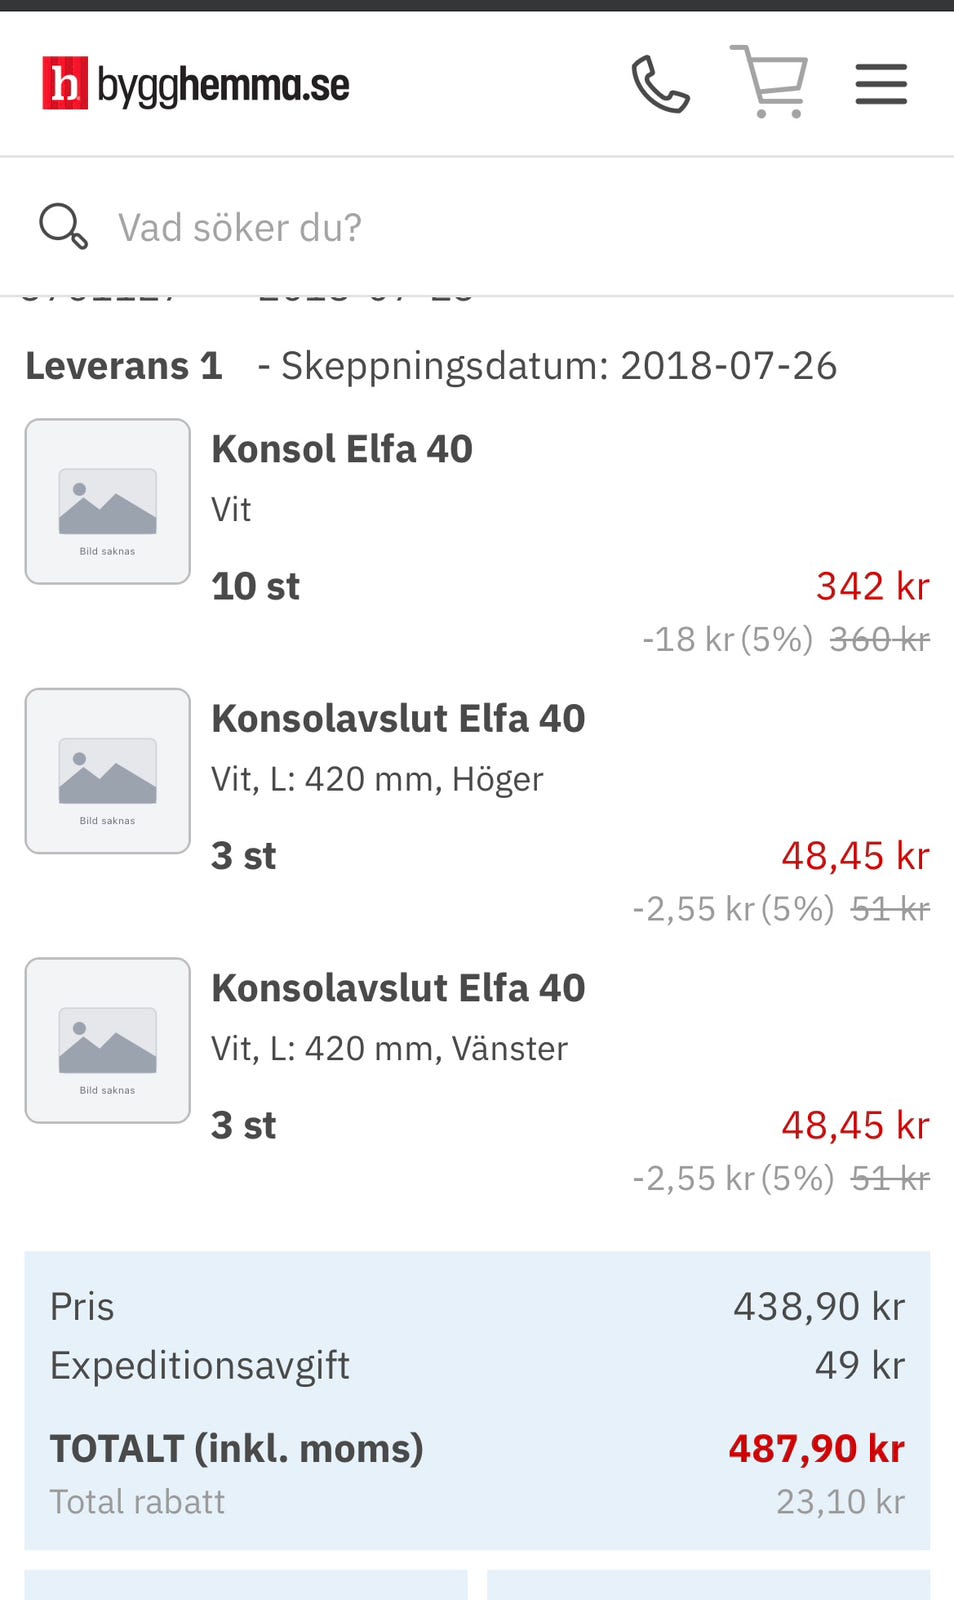Click the 342 kr price
The height and width of the screenshot is (1600, 954).
pyautogui.click(x=872, y=586)
